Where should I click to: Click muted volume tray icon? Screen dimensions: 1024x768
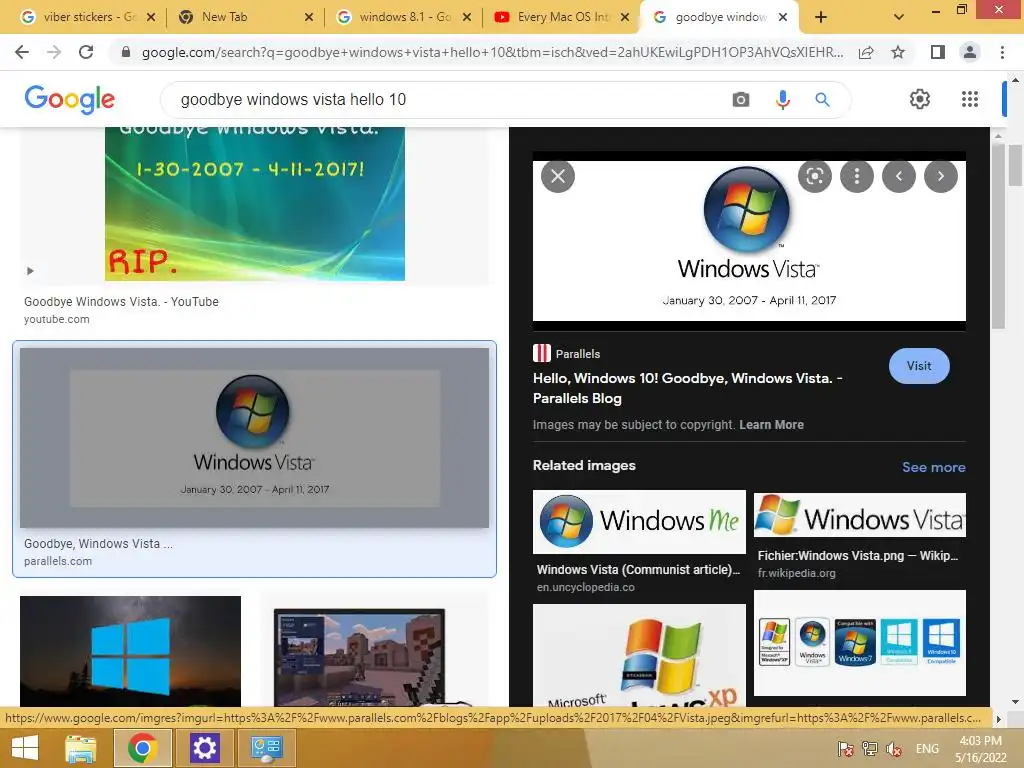point(895,749)
